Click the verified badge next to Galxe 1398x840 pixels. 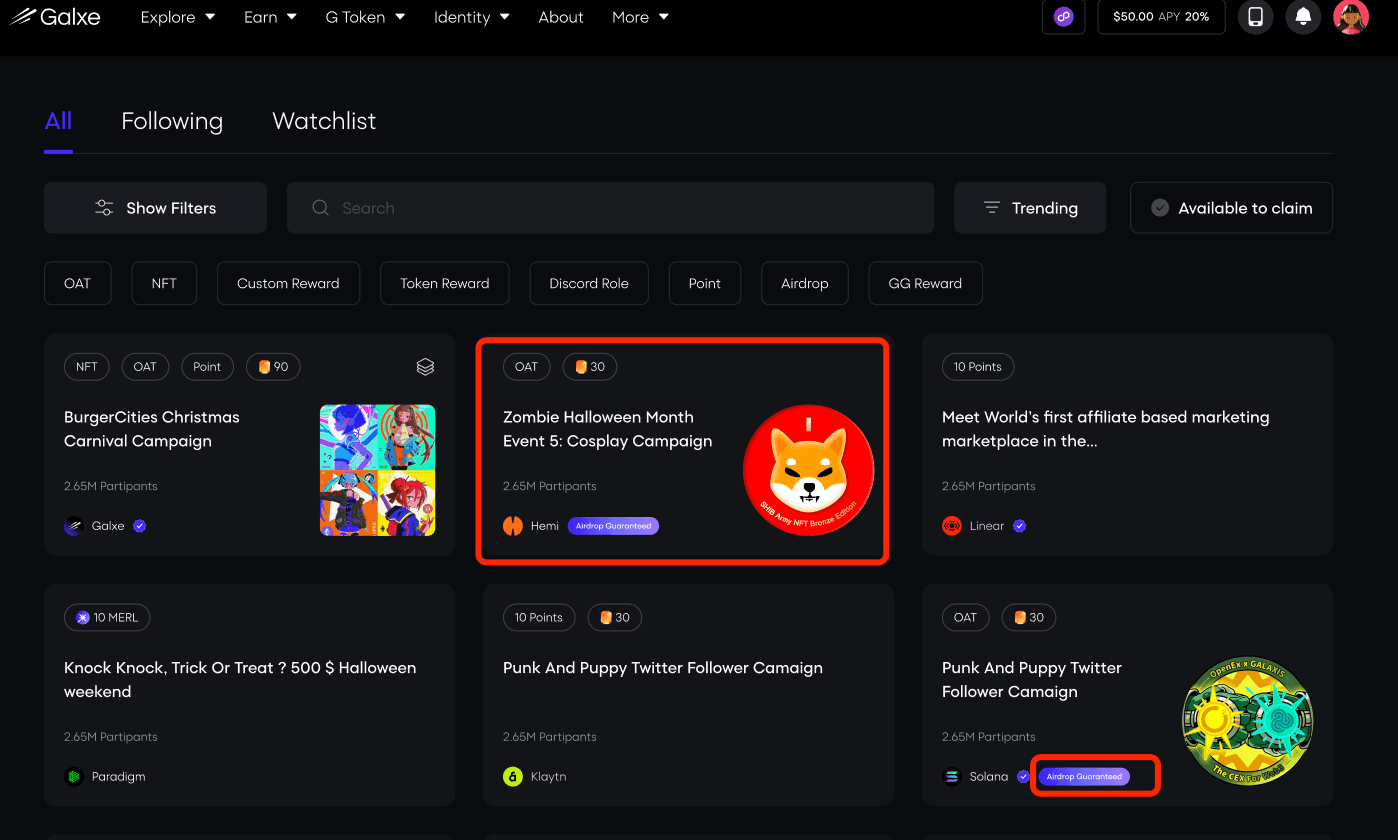[x=140, y=526]
